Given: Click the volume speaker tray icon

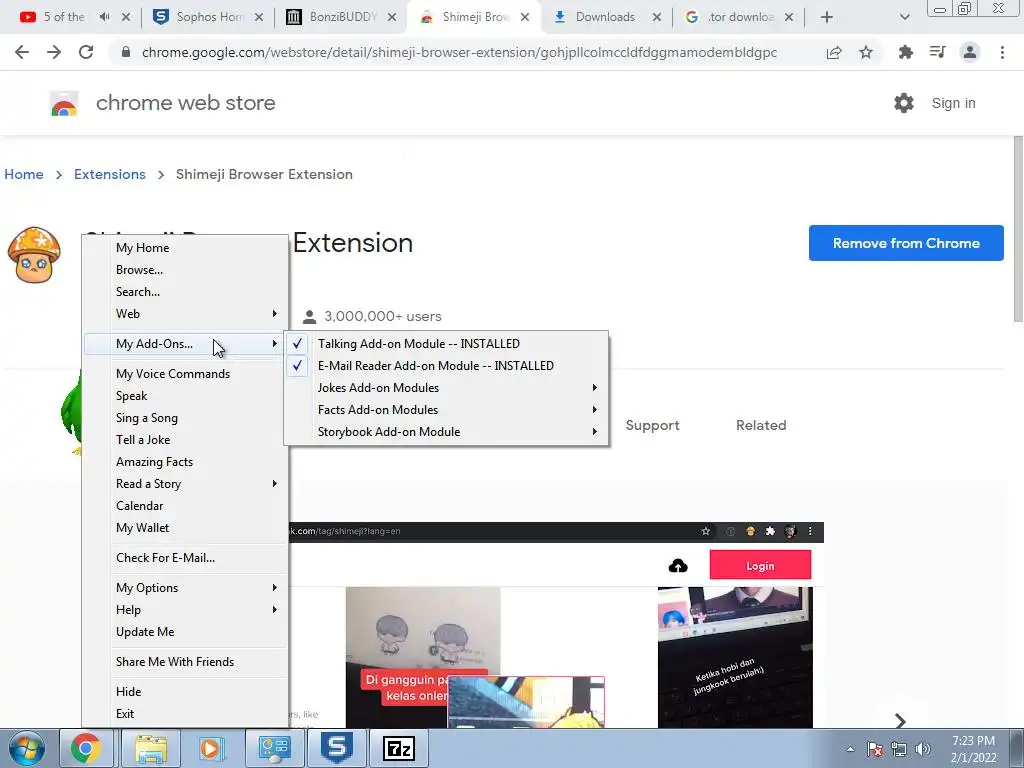Looking at the screenshot, I should tap(923, 749).
